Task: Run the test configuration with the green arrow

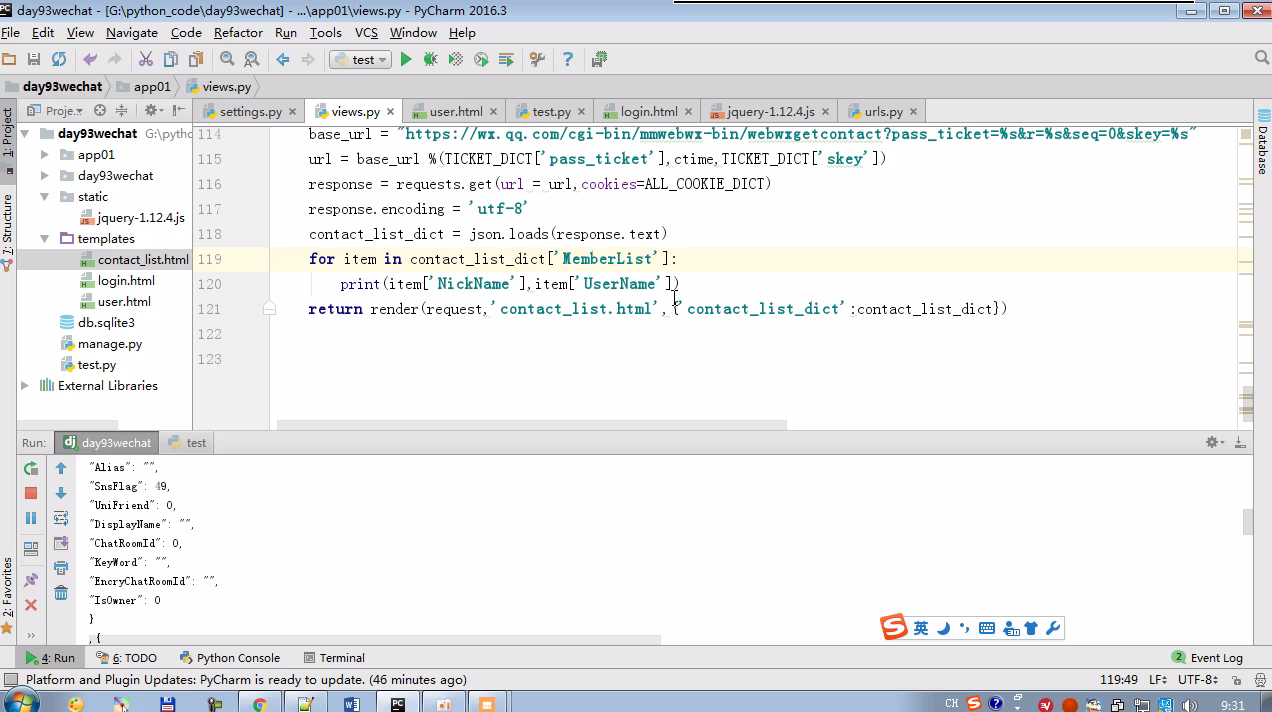Action: pyautogui.click(x=406, y=60)
